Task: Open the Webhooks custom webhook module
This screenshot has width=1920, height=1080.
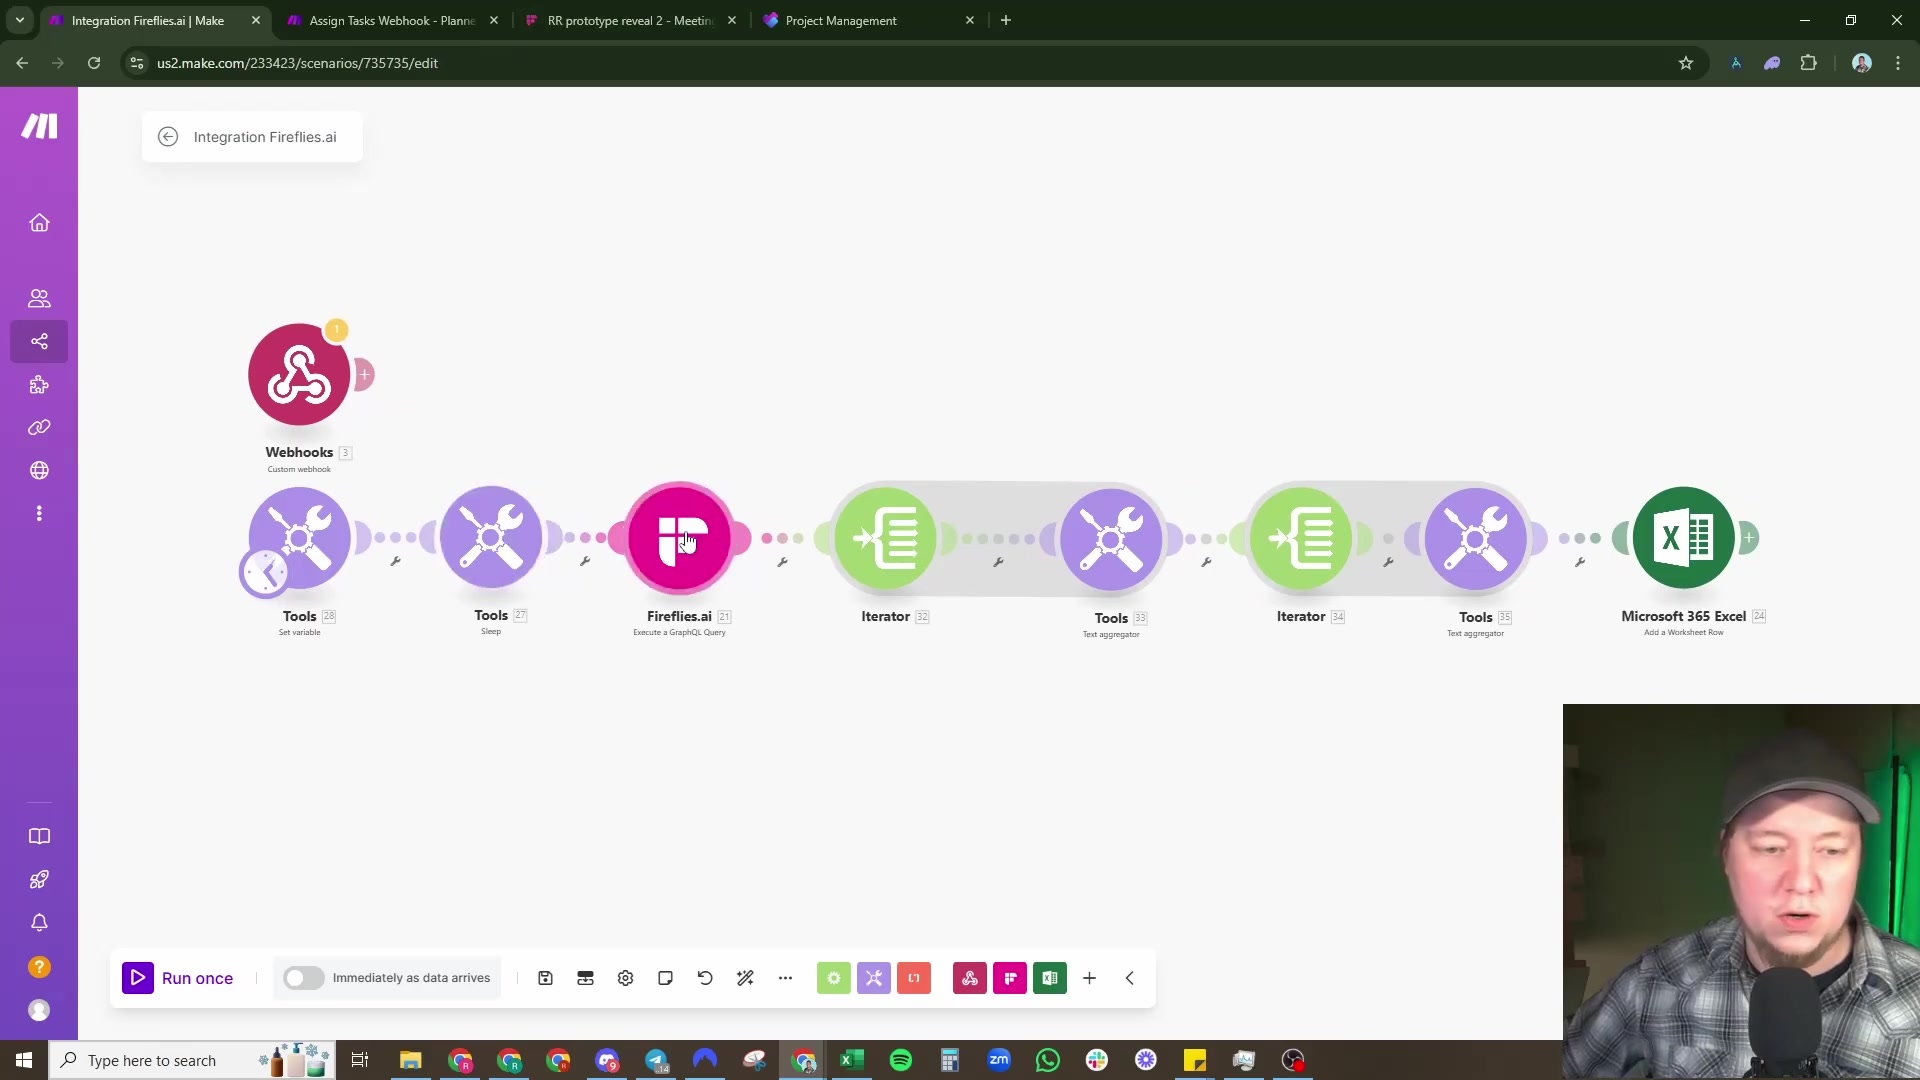Action: pos(298,375)
